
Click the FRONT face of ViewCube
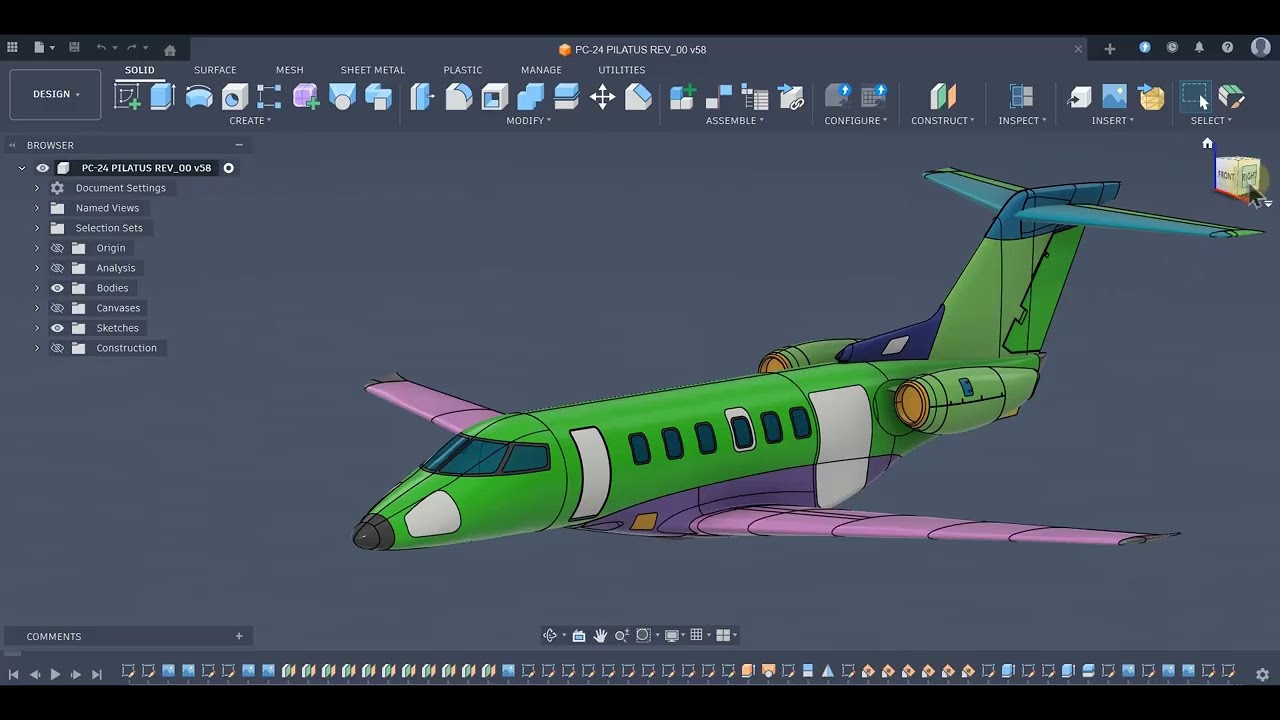[x=1227, y=176]
